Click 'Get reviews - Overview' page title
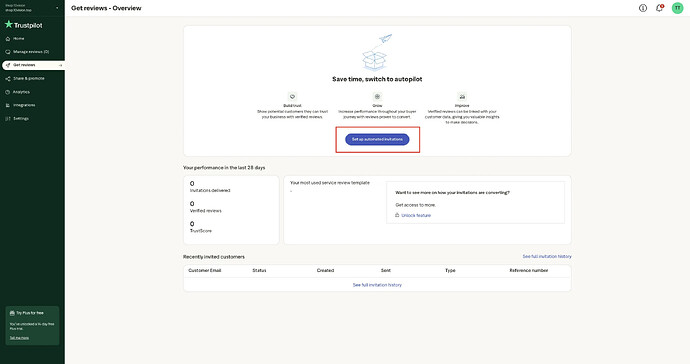This screenshot has height=364, width=690. [x=106, y=8]
